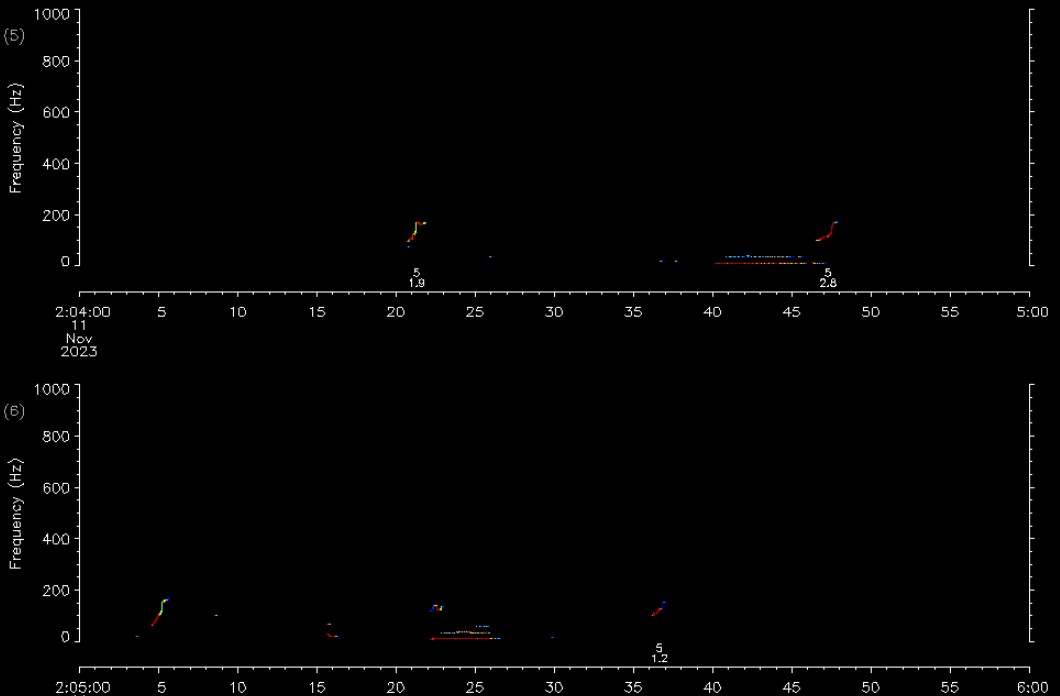Select the 'Frequency (Hz)' axis title of panel 5
This screenshot has height=696, width=1060.
(x=16, y=139)
